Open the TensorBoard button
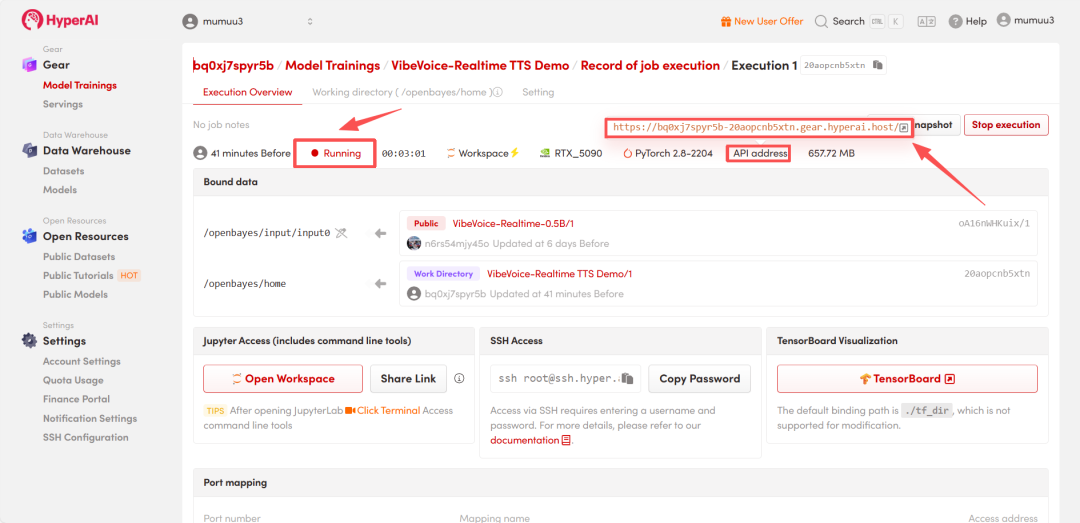Viewport: 1080px width, 523px height. (x=907, y=378)
